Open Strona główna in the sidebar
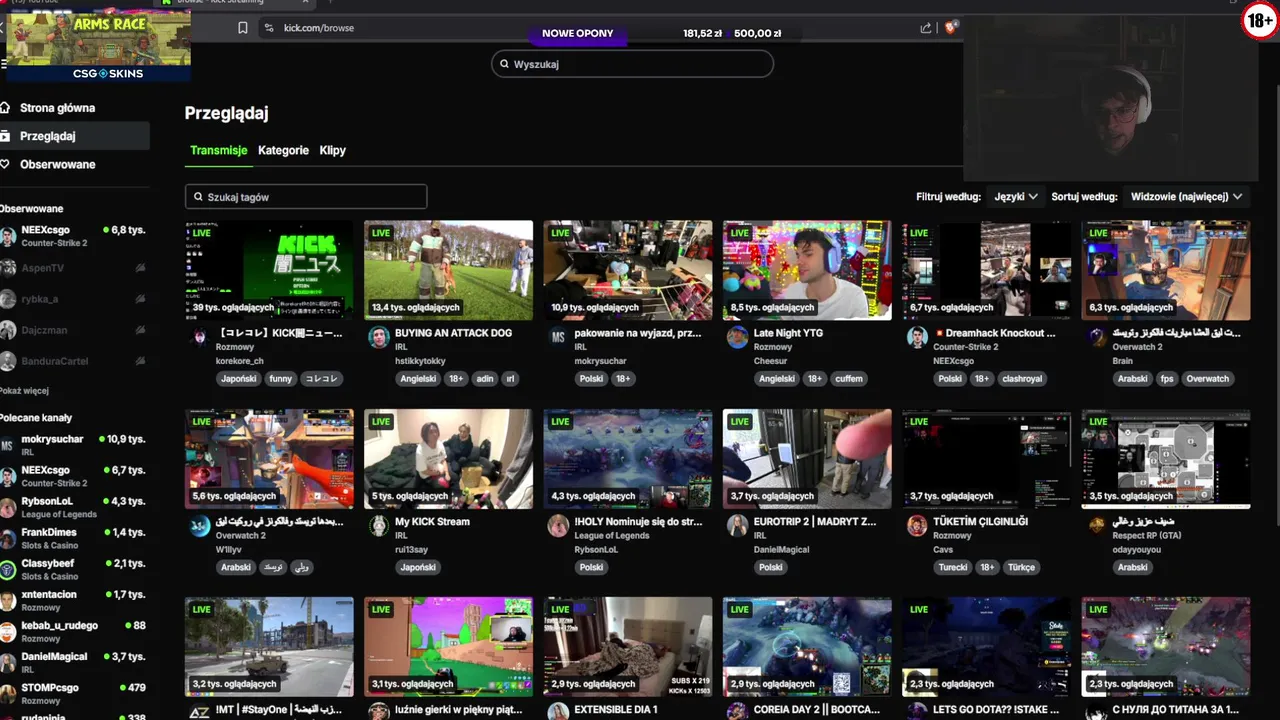 click(57, 108)
